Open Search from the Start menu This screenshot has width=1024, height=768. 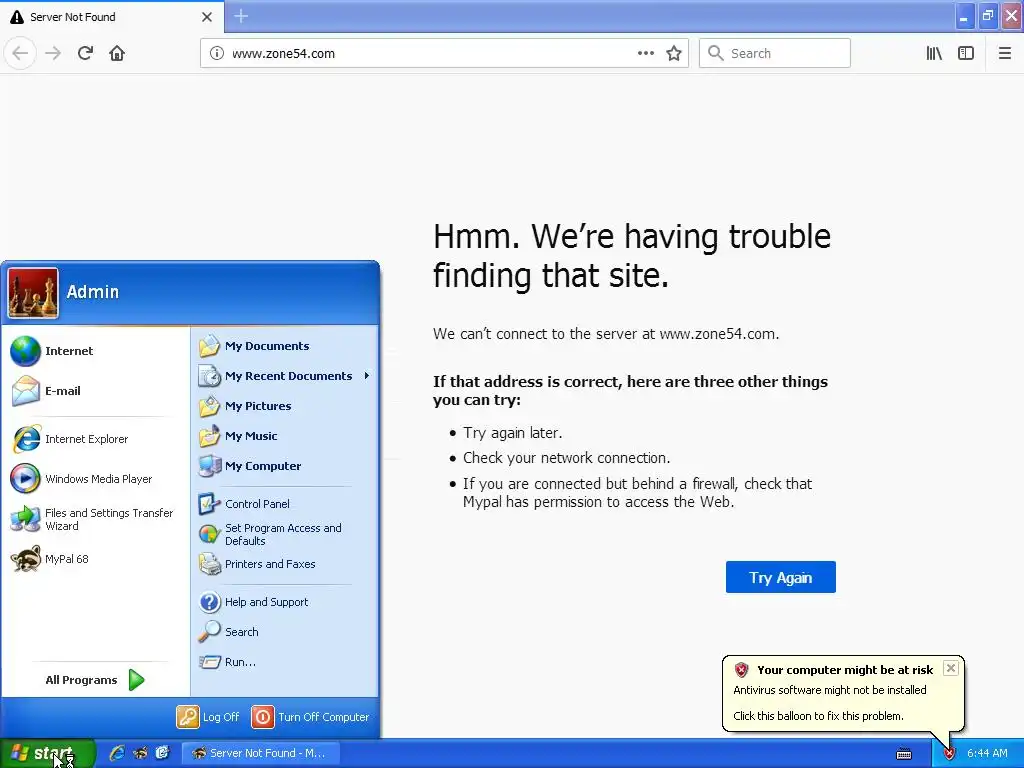285,632
